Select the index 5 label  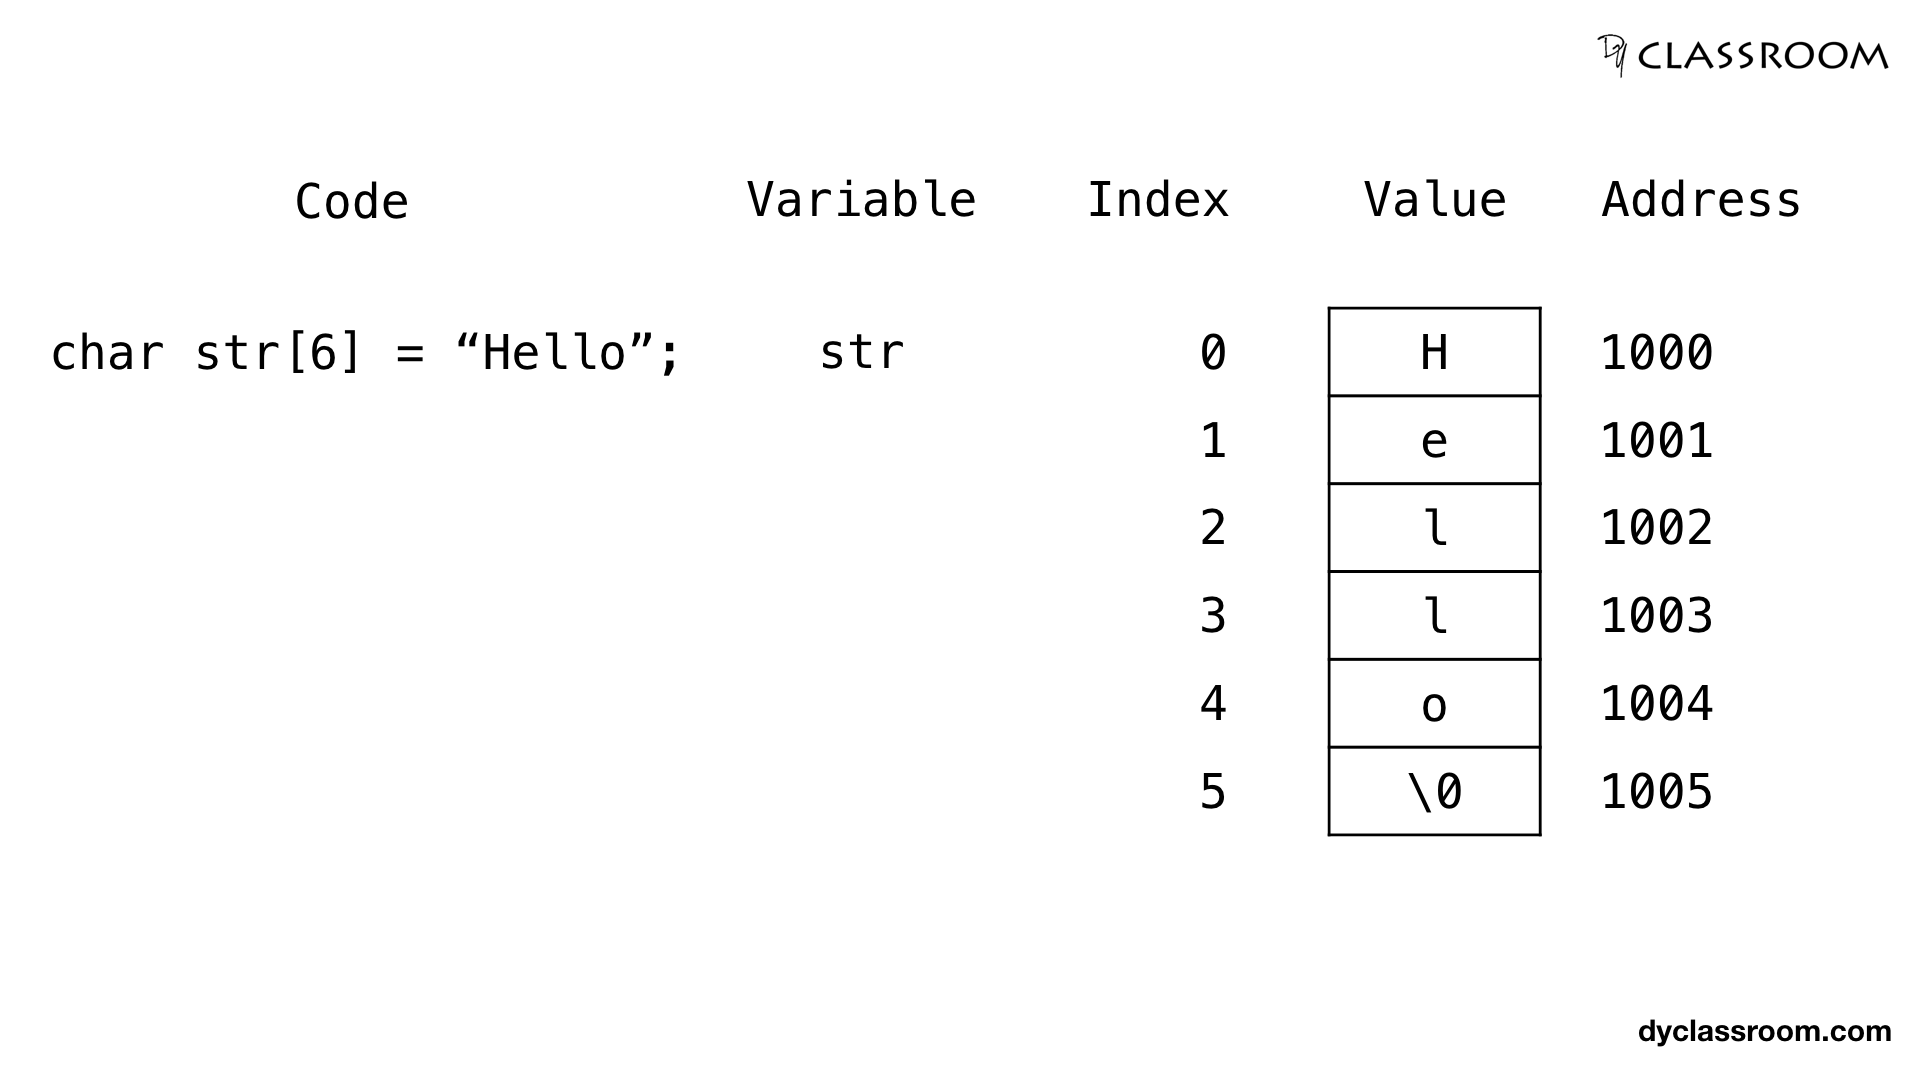click(x=1213, y=789)
